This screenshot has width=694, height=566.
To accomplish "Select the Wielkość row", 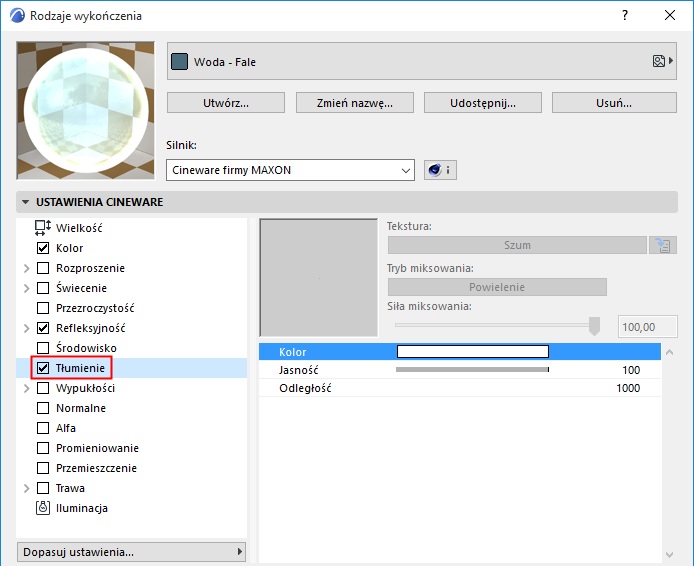I will click(x=131, y=228).
